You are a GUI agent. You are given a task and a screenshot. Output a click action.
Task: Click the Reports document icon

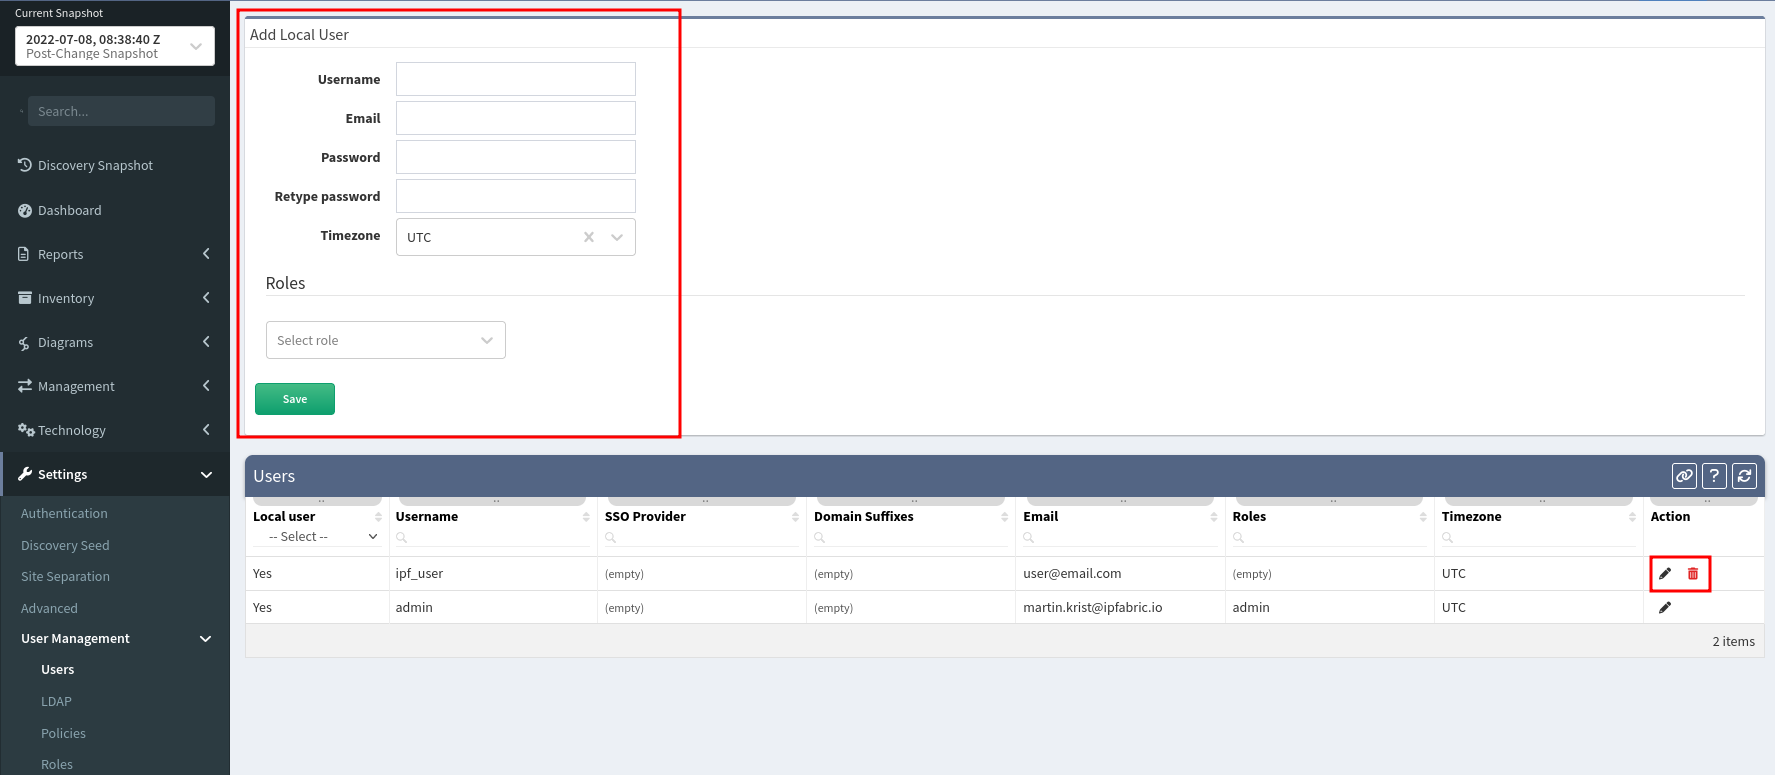[x=24, y=254]
